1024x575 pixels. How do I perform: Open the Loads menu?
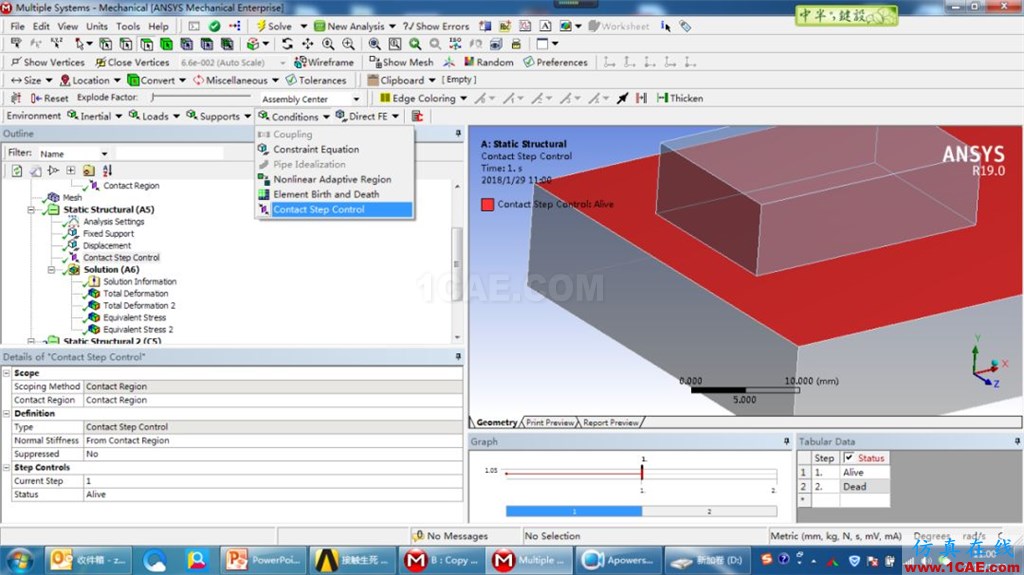coord(154,116)
